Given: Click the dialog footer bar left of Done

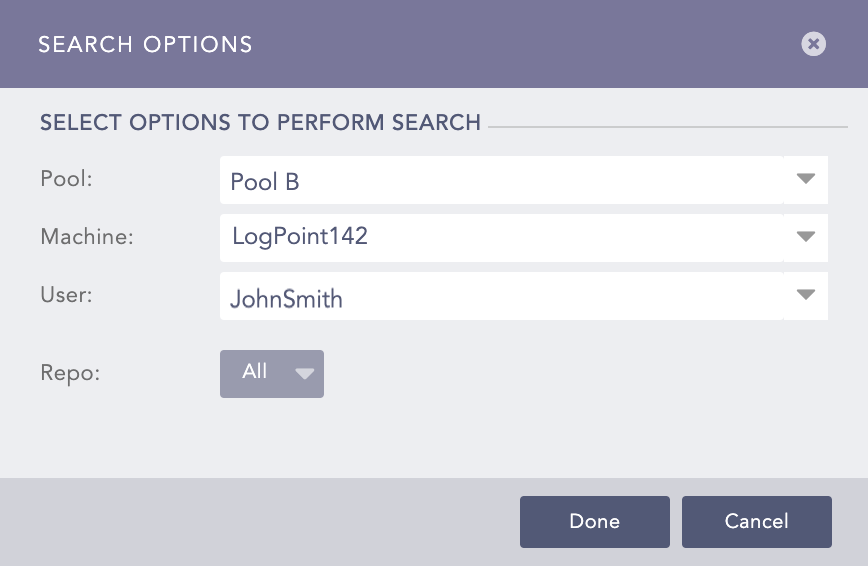Looking at the screenshot, I should pos(260,521).
